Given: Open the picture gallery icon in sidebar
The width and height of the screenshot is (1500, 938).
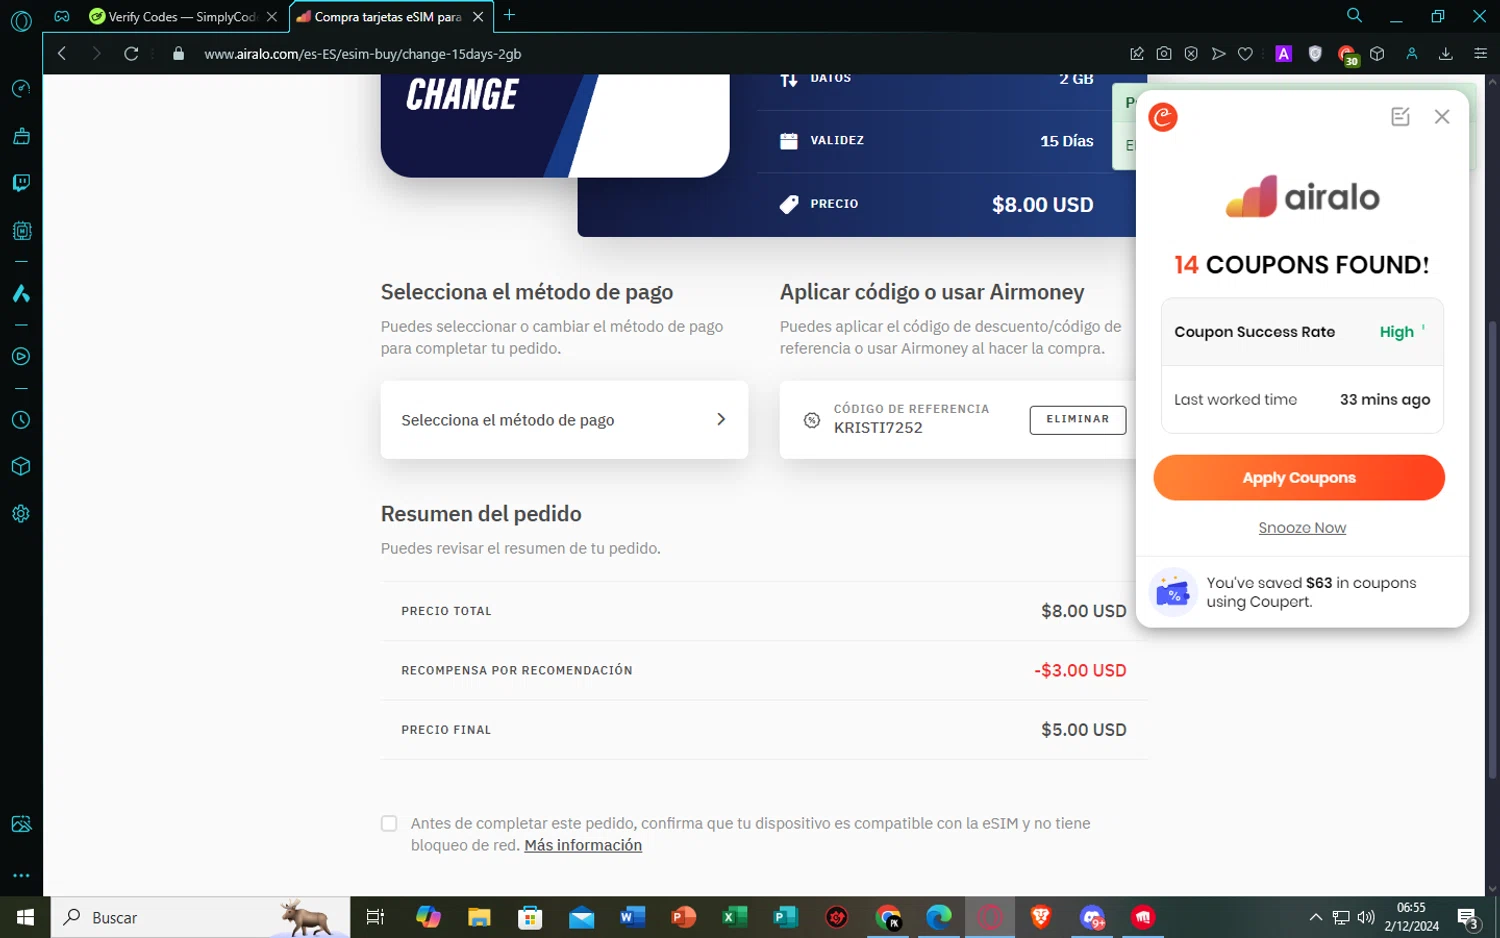Looking at the screenshot, I should click(x=21, y=824).
